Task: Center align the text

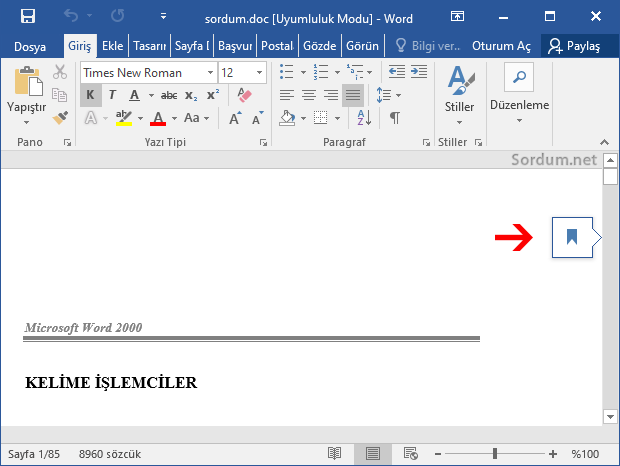Action: click(309, 95)
